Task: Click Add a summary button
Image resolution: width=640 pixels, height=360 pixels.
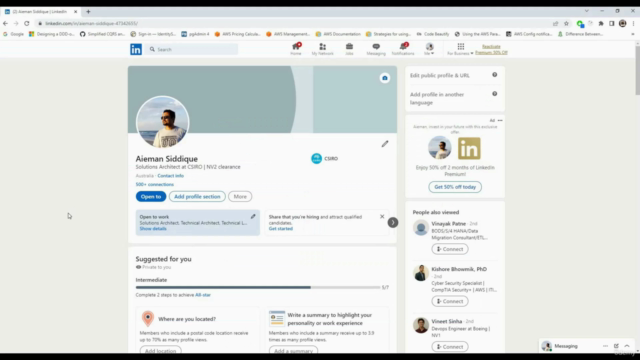Action: click(293, 350)
